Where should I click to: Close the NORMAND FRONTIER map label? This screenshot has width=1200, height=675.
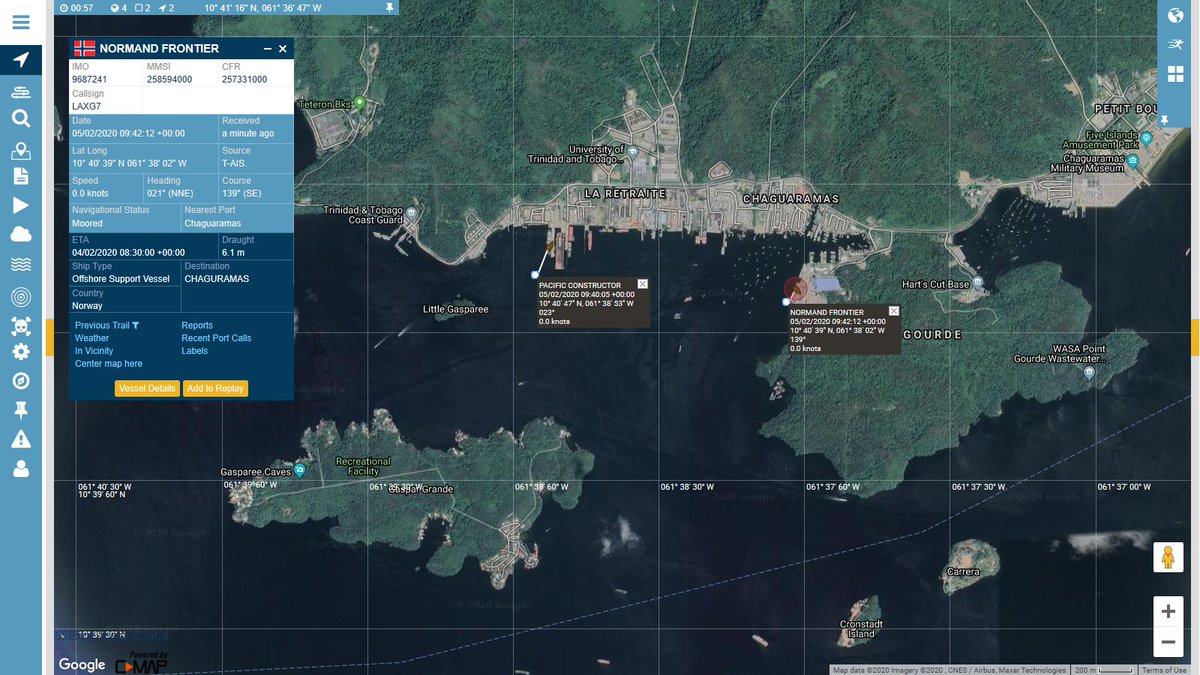894,311
